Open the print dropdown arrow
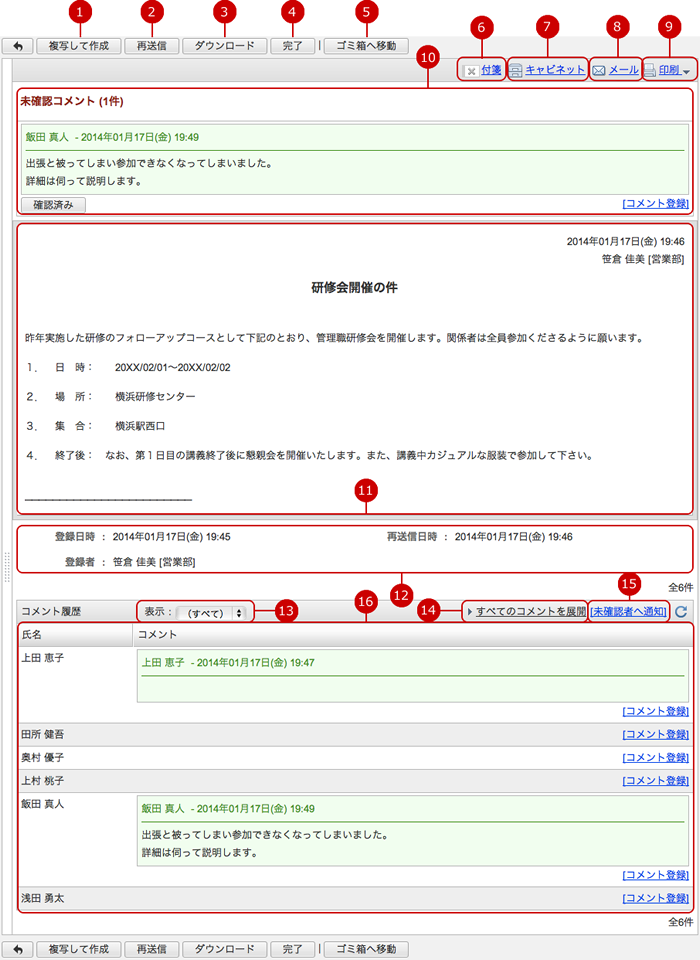This screenshot has width=700, height=960. 686,72
